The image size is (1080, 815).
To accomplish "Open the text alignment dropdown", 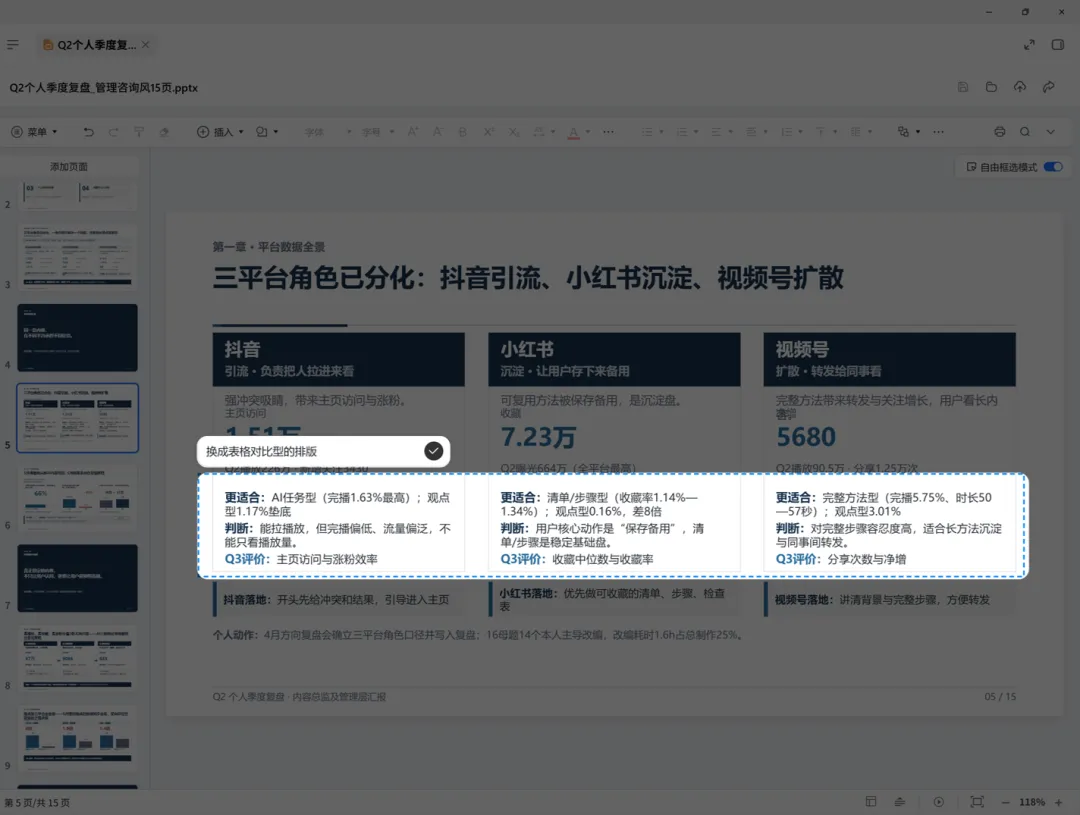I will [721, 132].
